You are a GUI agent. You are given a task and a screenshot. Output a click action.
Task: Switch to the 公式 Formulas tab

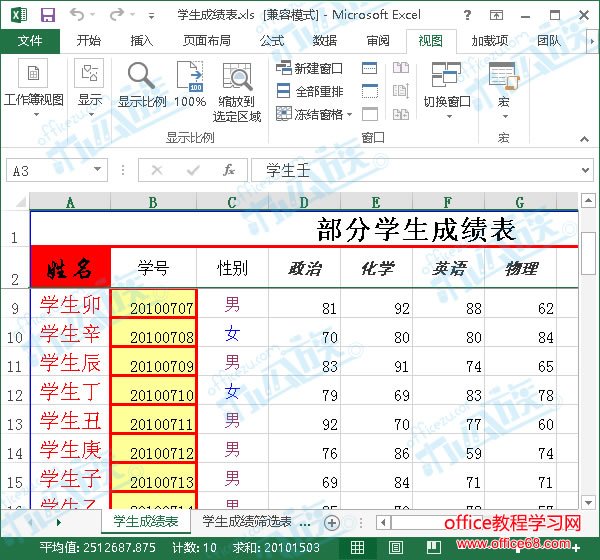coord(272,41)
